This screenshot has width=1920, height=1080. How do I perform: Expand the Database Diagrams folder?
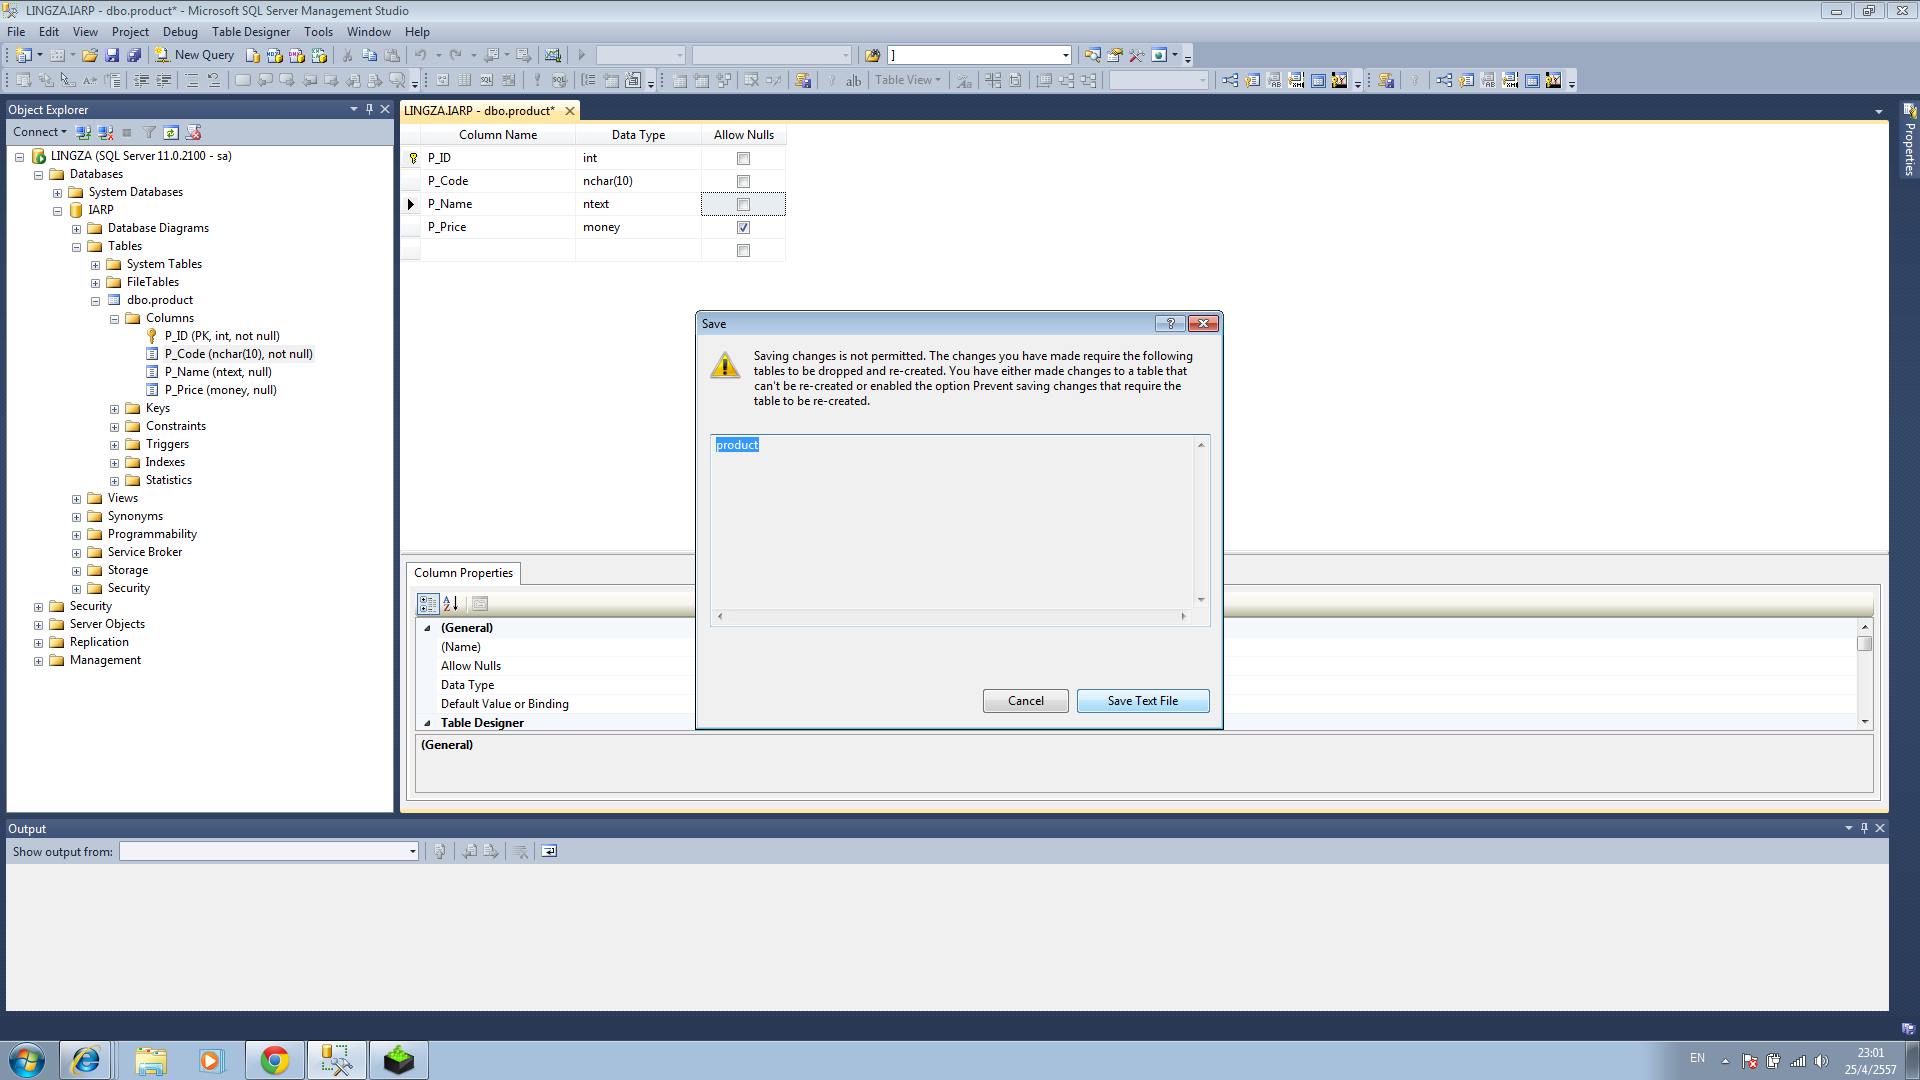click(x=76, y=228)
